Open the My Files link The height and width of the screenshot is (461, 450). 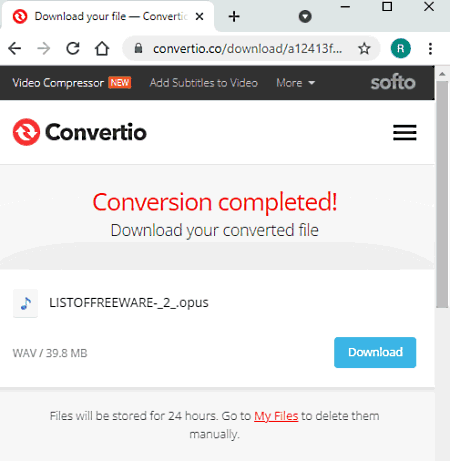(276, 416)
